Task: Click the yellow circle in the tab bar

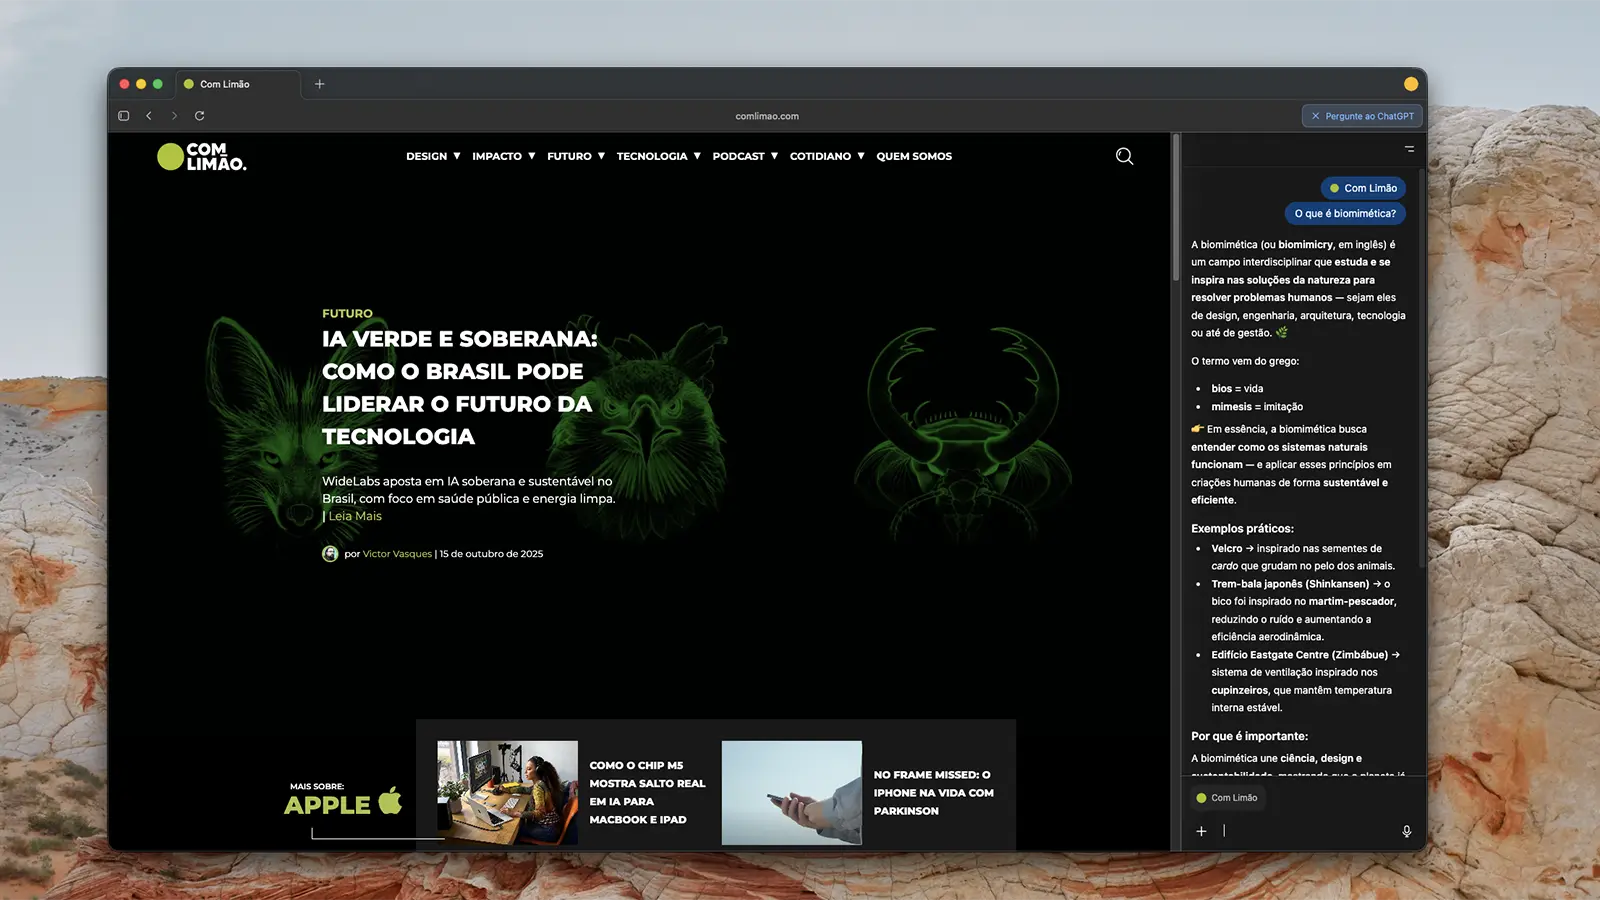Action: pyautogui.click(x=1411, y=84)
